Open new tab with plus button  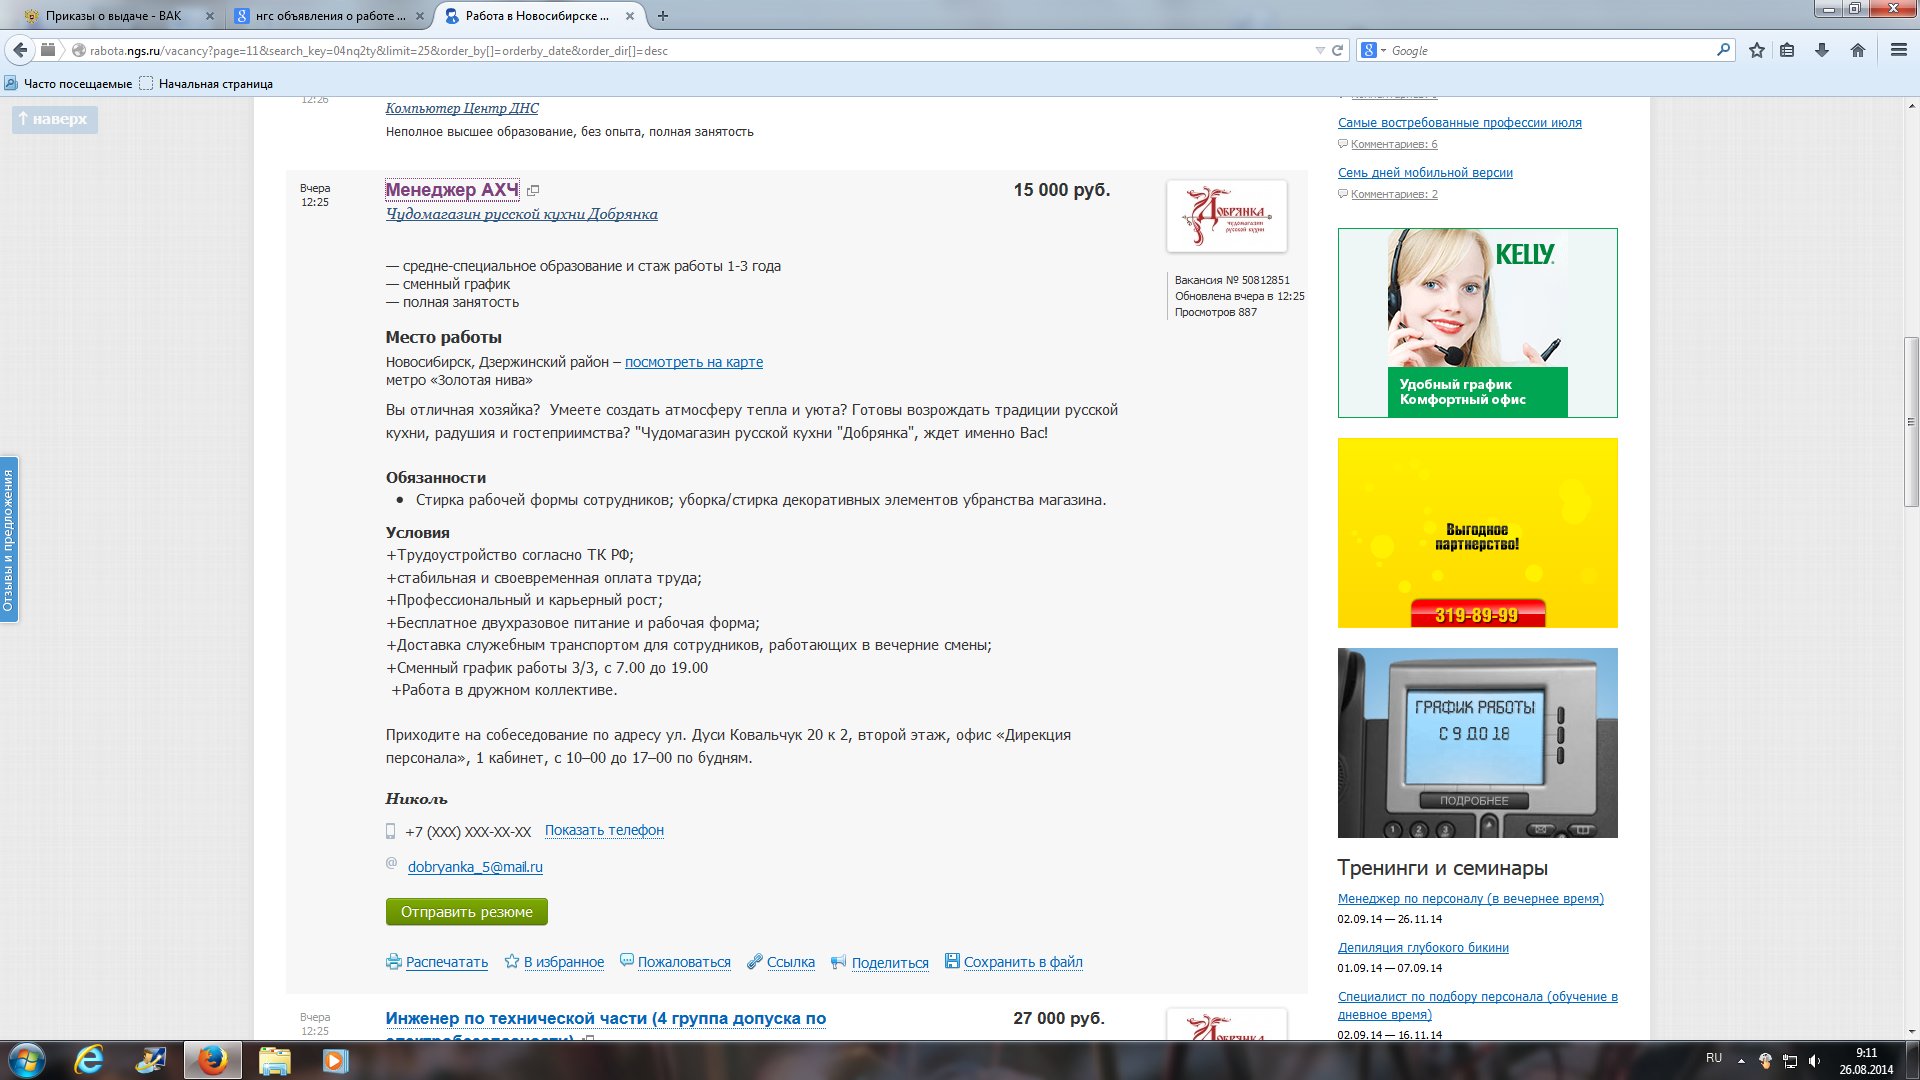pyautogui.click(x=663, y=16)
